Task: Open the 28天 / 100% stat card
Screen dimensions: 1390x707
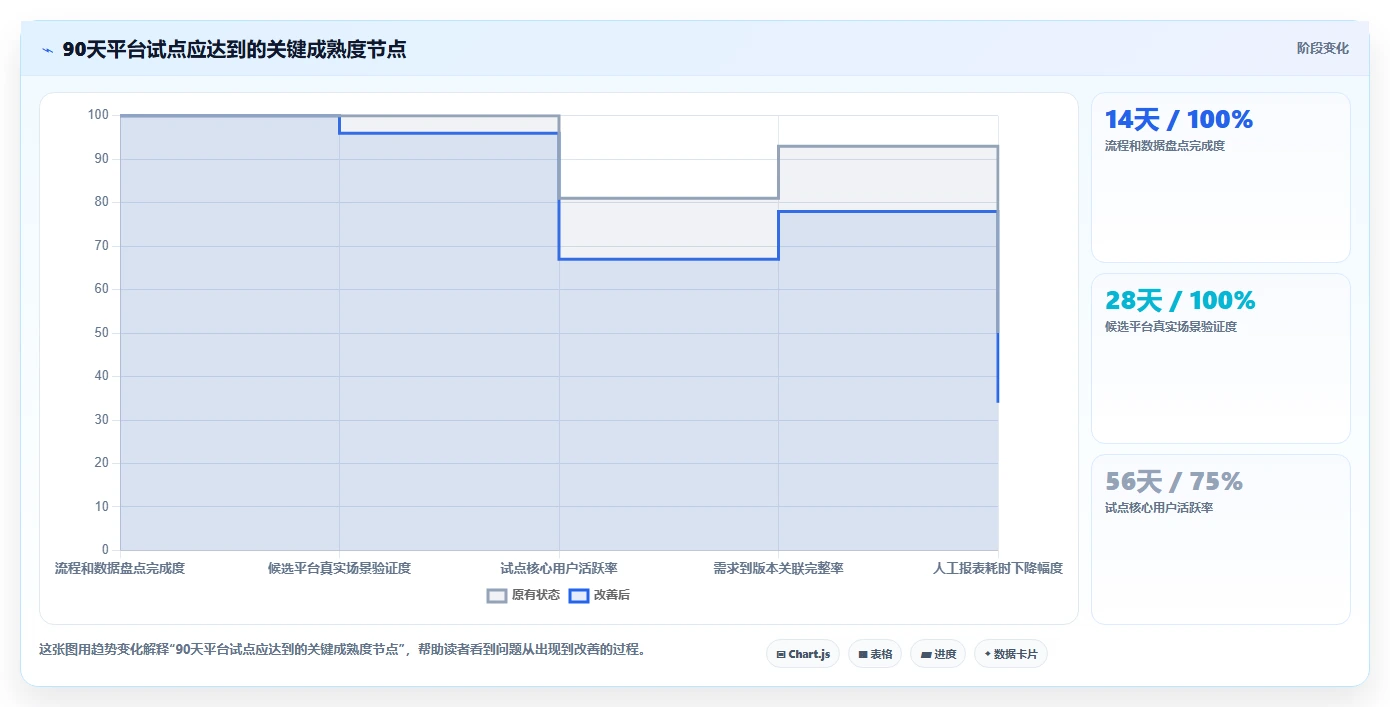Action: (1221, 359)
